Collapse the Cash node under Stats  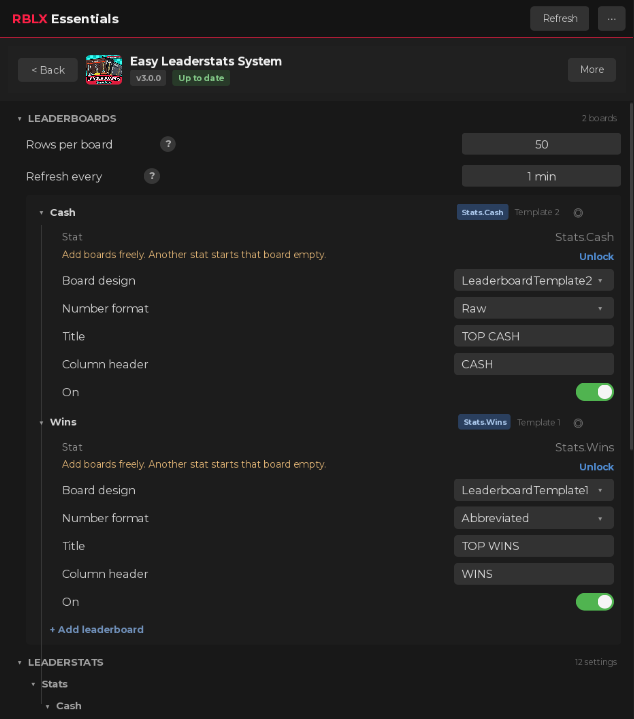click(x=48, y=706)
